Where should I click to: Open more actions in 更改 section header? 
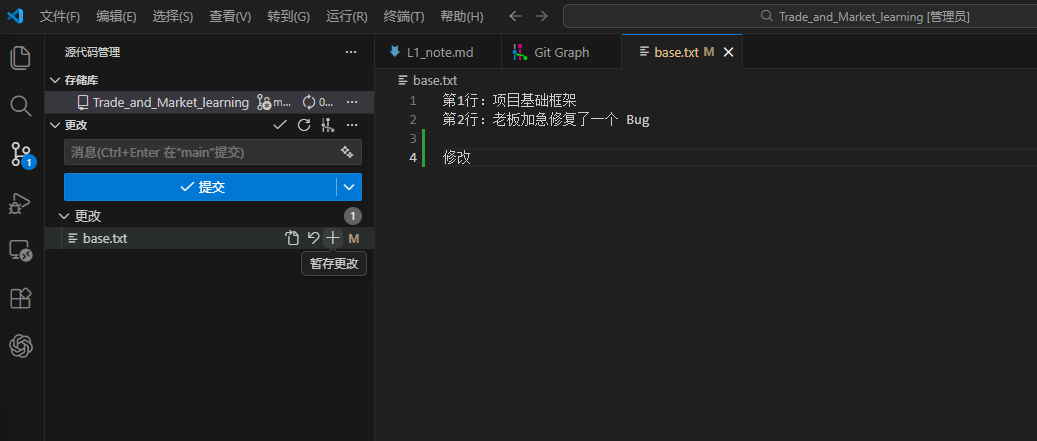pyautogui.click(x=352, y=125)
